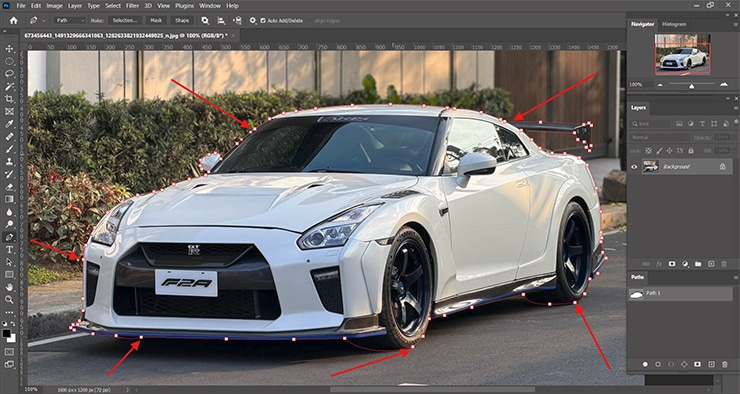Select the Horizontal Type tool
This screenshot has width=740, height=394.
[9, 249]
